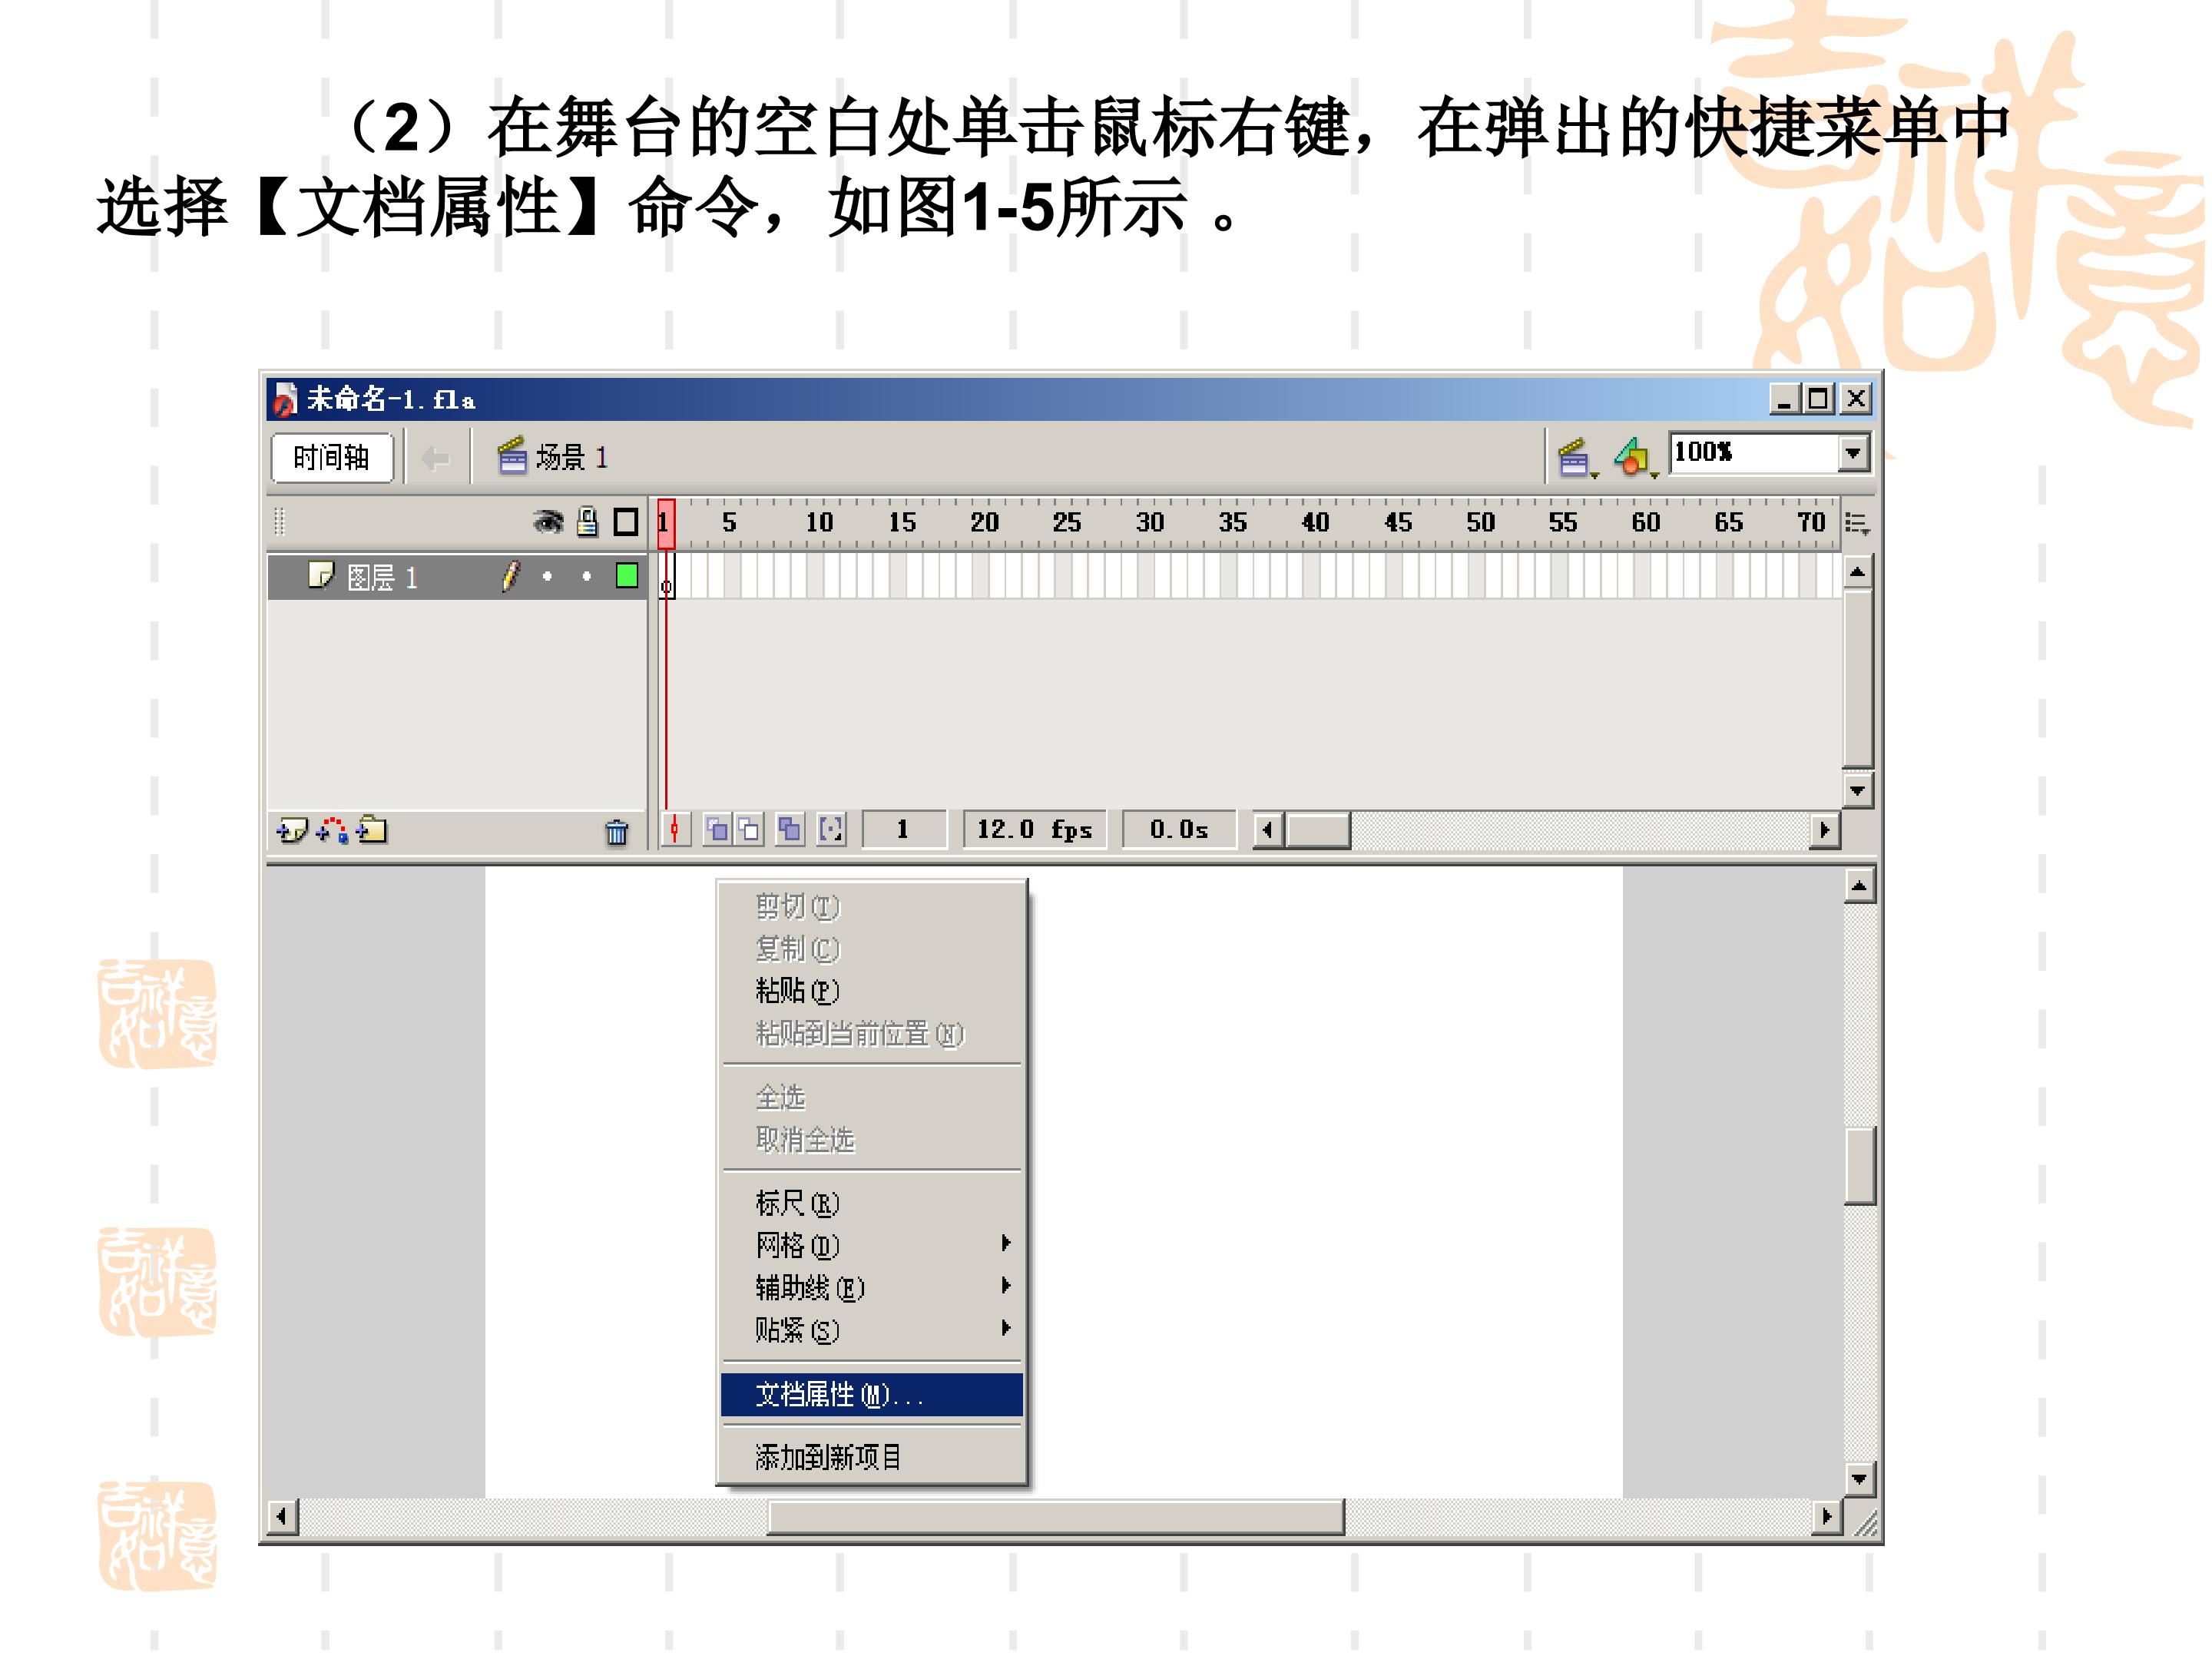
Task: Click the Modify Onion Markers icon
Action: coord(830,829)
